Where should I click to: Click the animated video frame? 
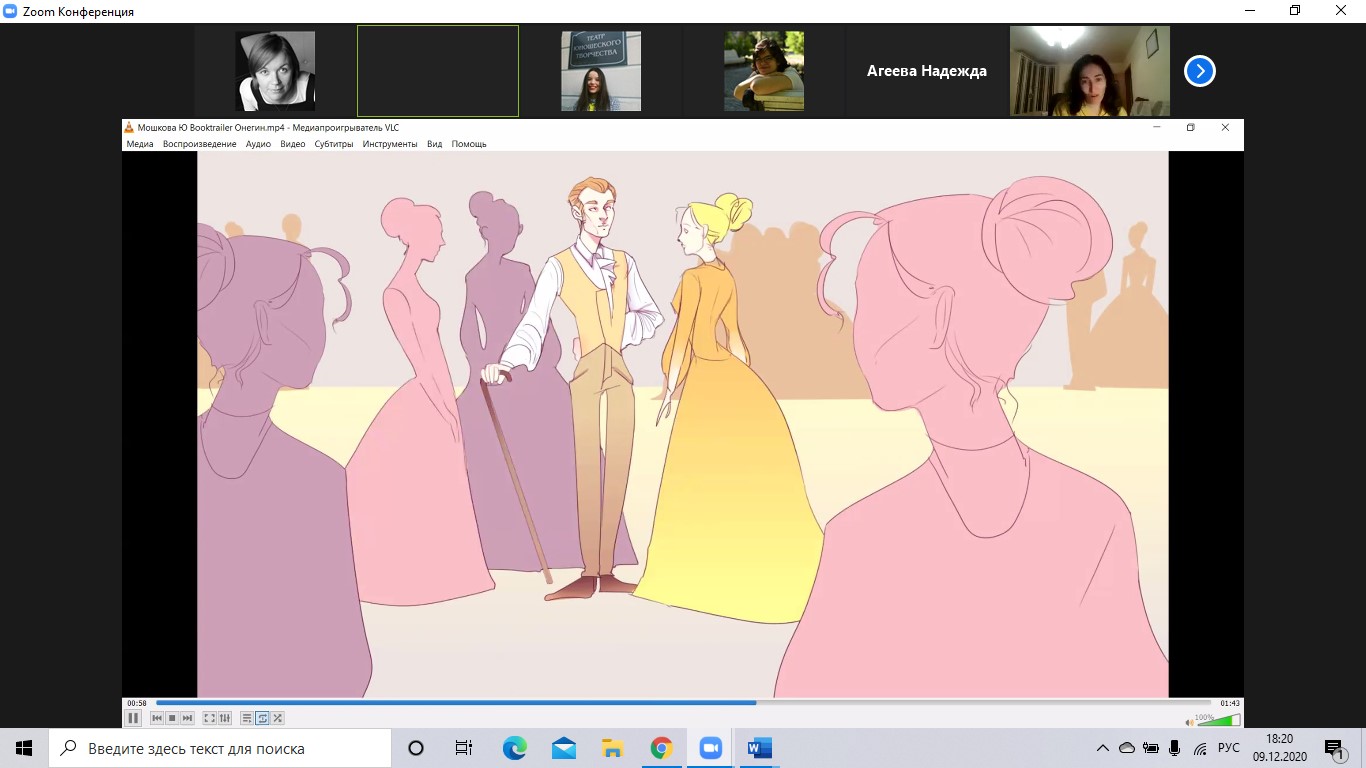tap(683, 424)
